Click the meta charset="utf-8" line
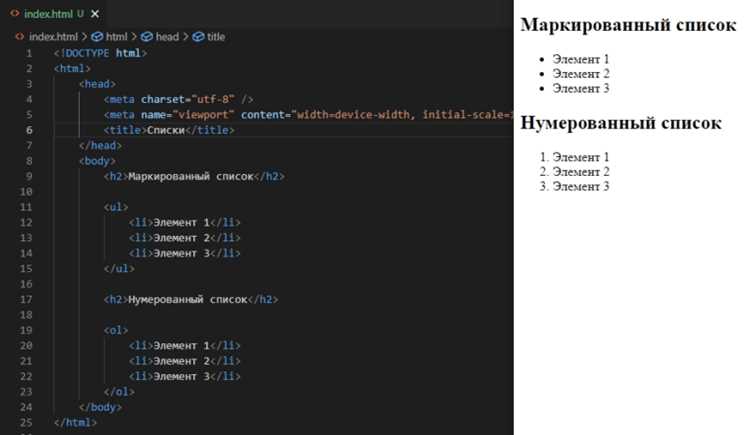The width and height of the screenshot is (750, 435). point(179,100)
